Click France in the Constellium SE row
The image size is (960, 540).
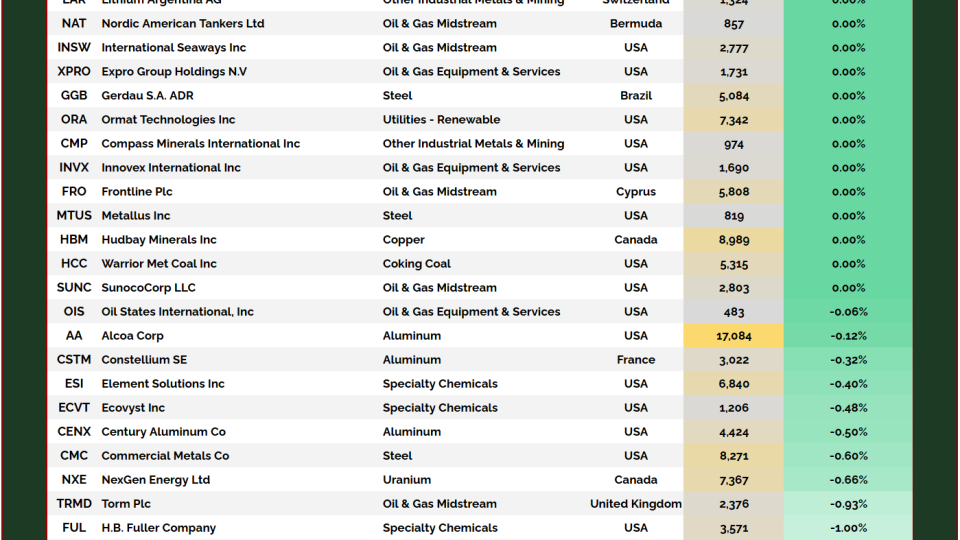tap(636, 360)
